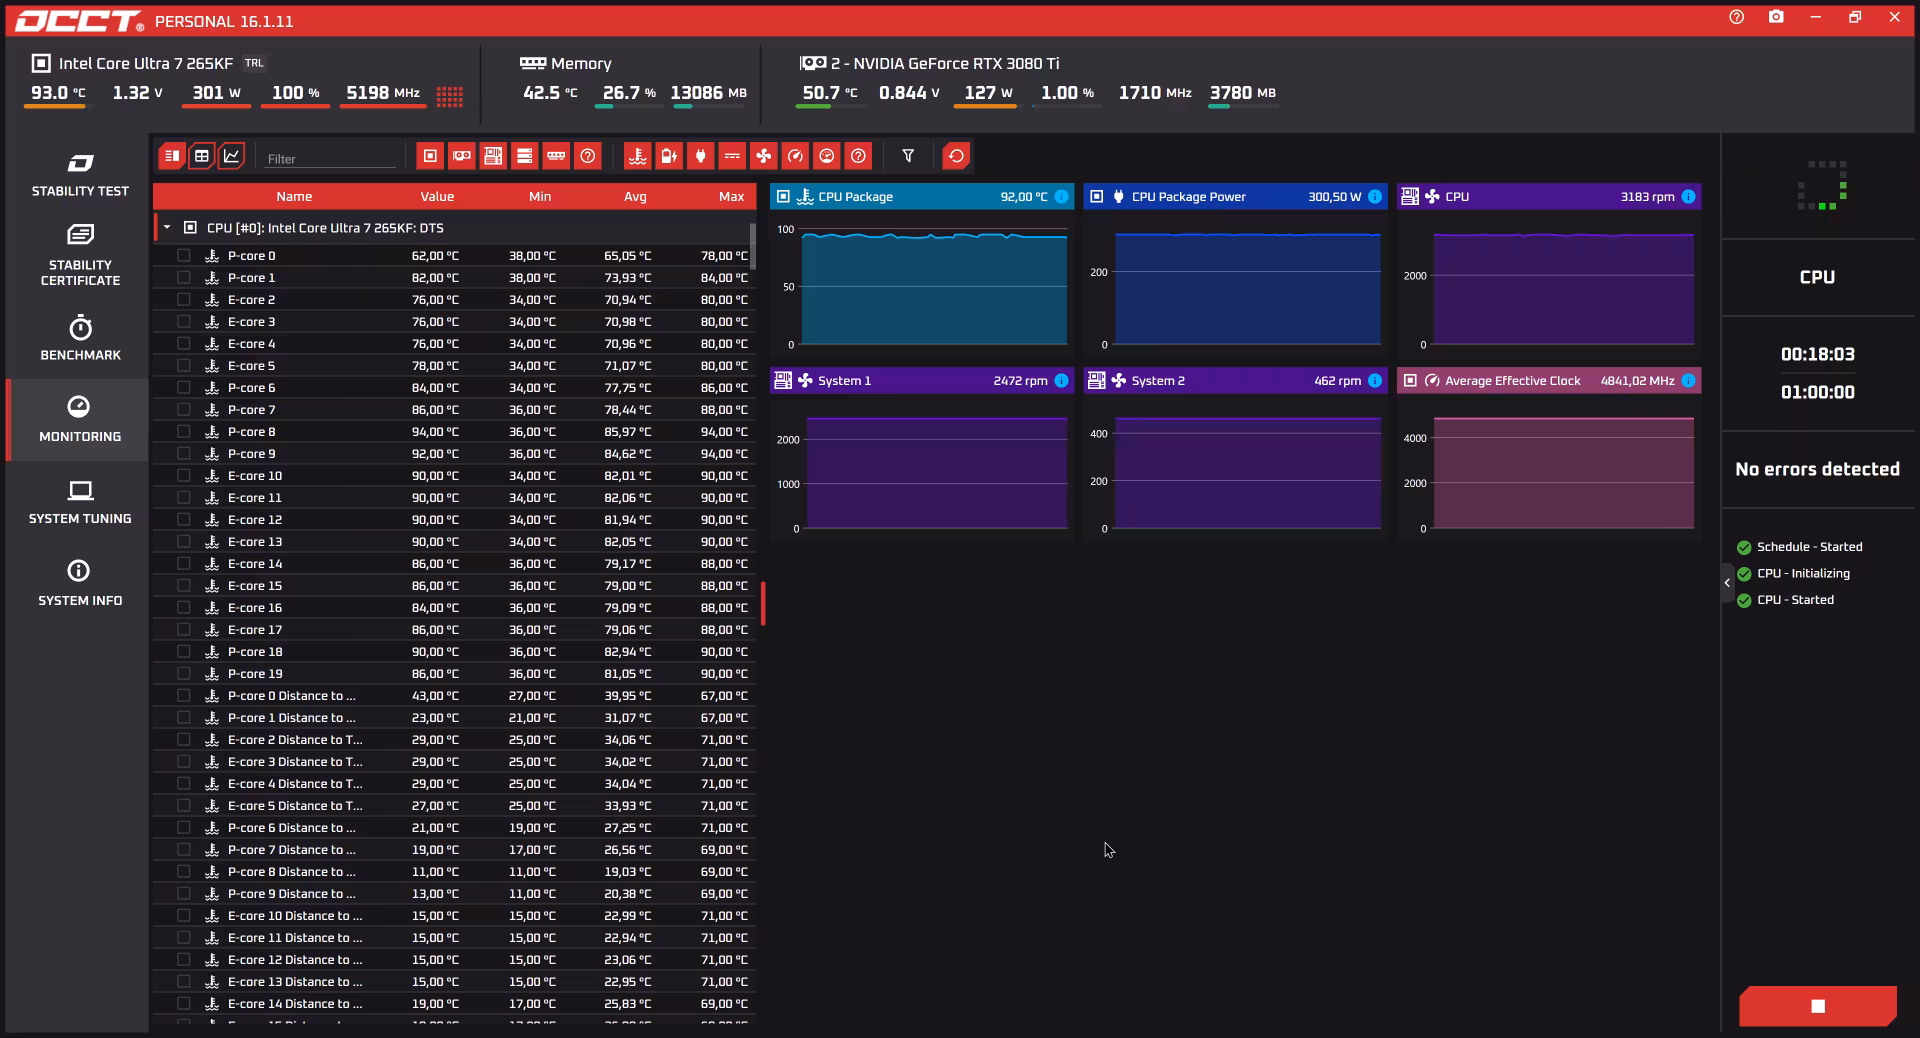
Task: Open info for the System 2 fan graph
Action: 1375,381
